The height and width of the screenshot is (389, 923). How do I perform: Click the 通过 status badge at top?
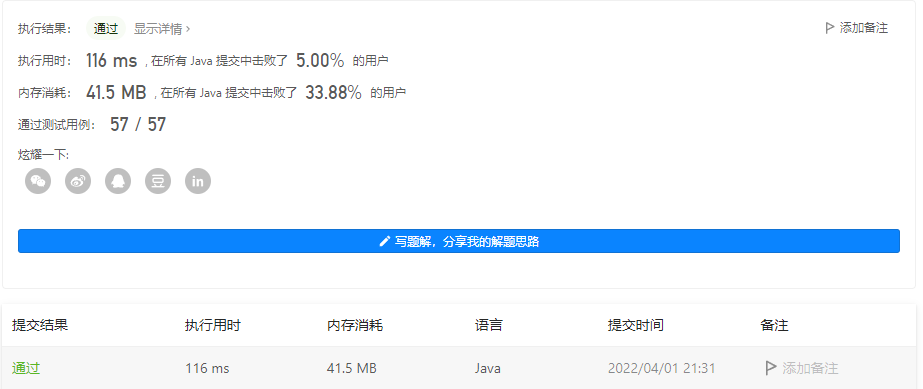tap(106, 28)
